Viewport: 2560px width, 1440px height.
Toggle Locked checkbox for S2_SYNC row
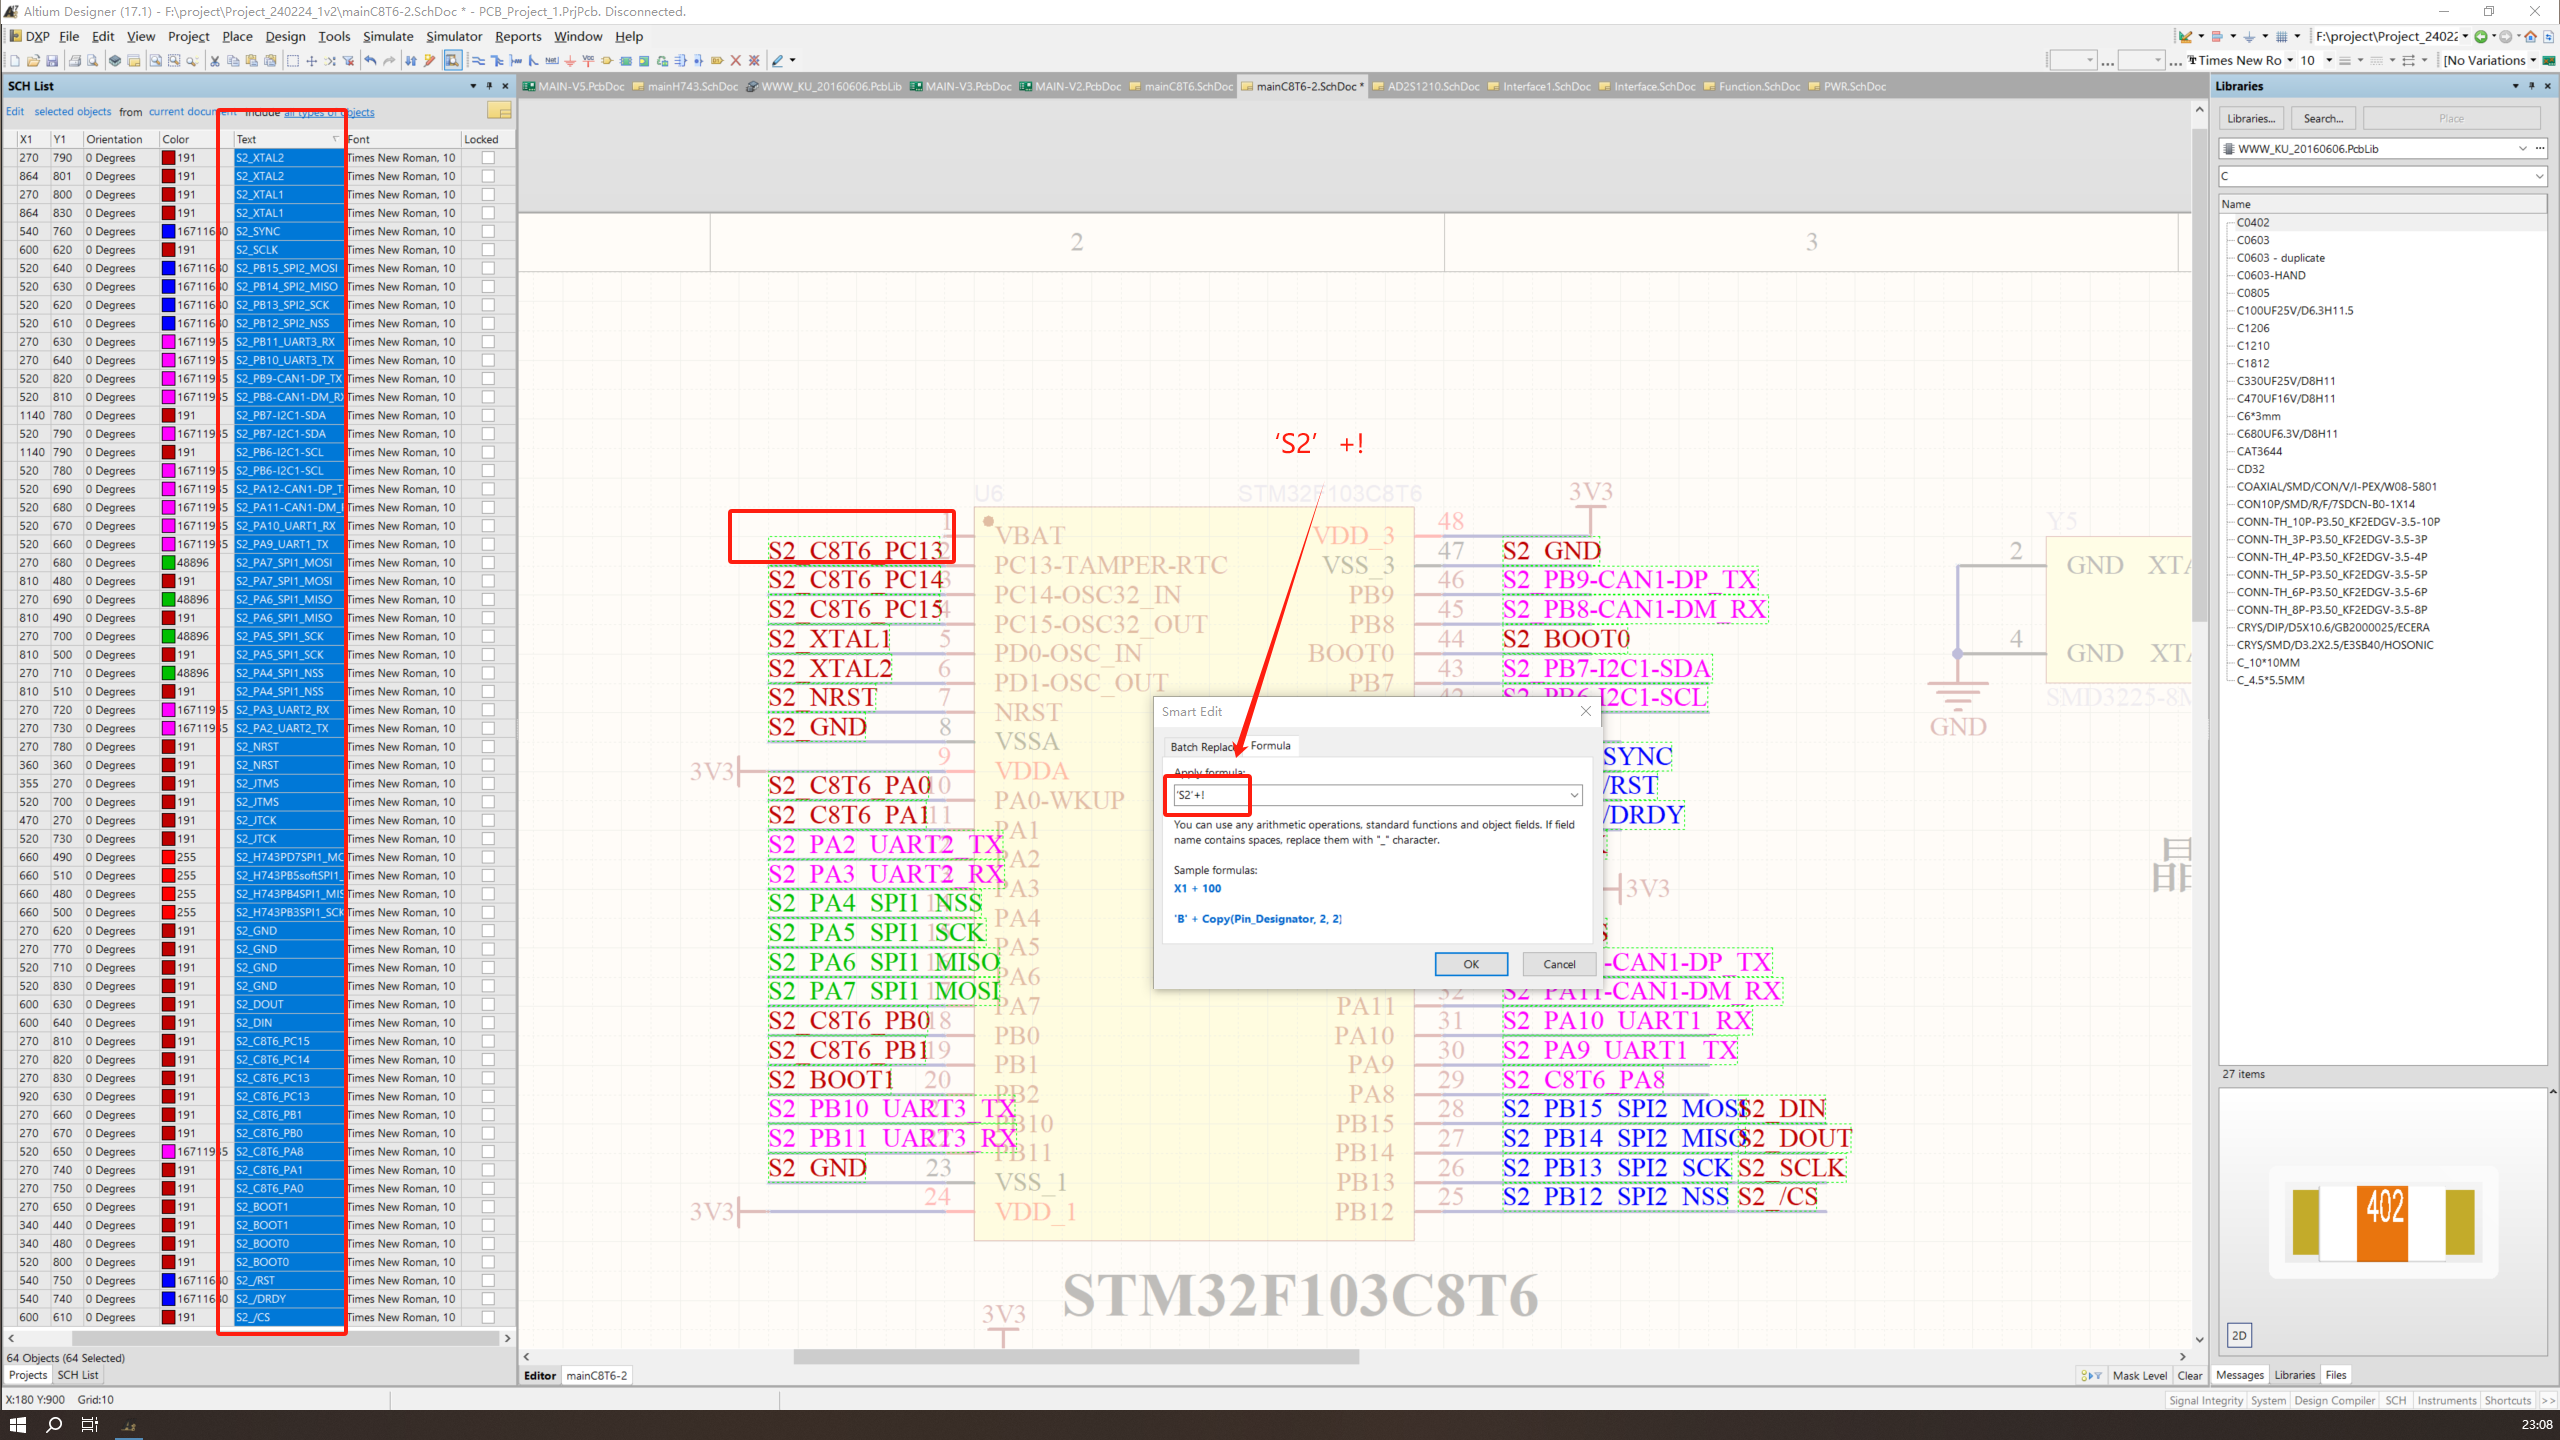[488, 231]
